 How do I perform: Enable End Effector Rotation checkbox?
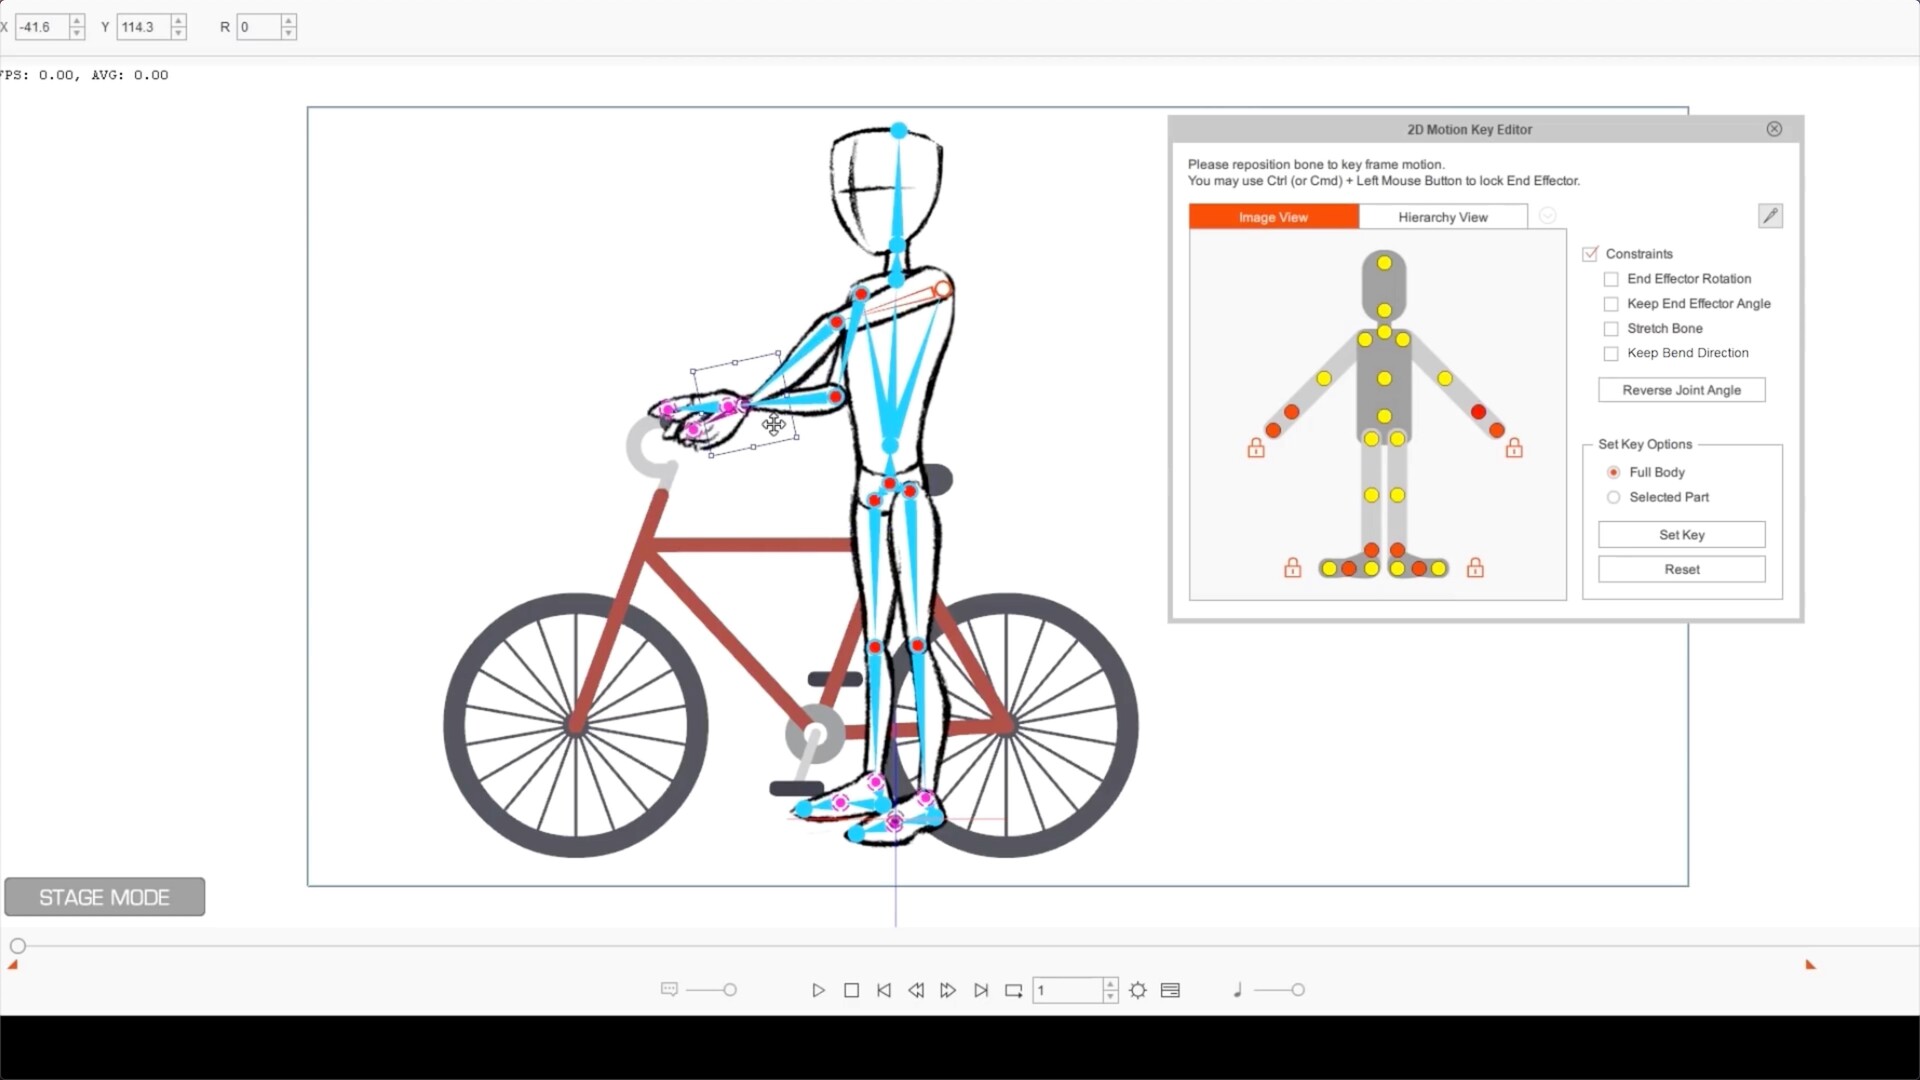[x=1611, y=279]
